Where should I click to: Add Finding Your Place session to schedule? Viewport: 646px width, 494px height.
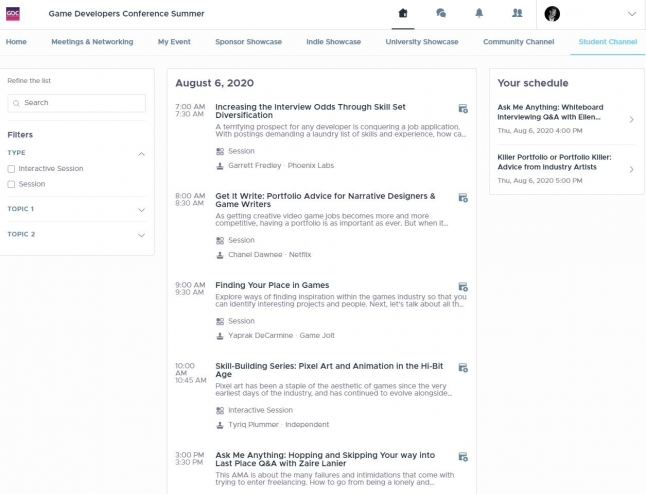(462, 287)
